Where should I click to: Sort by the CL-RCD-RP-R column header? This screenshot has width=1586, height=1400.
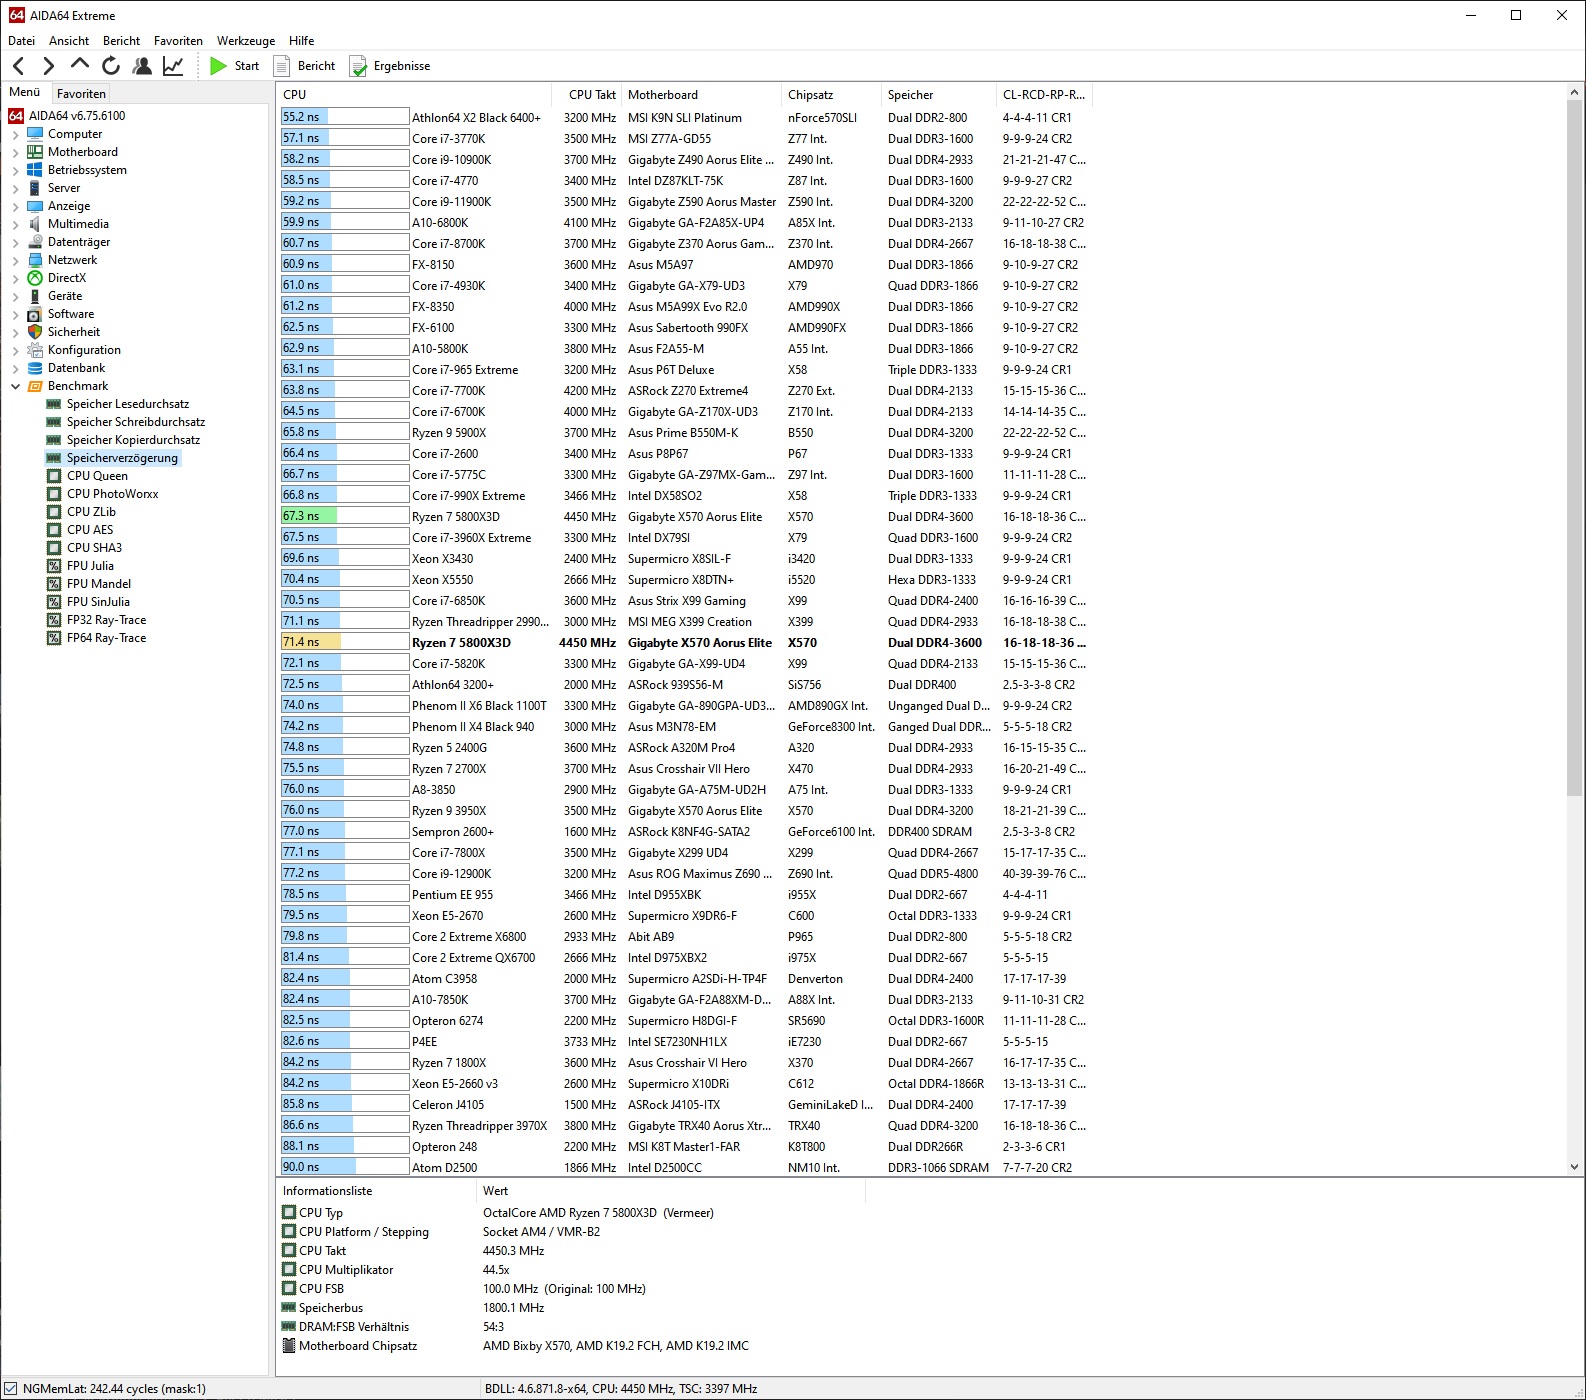1044,95
